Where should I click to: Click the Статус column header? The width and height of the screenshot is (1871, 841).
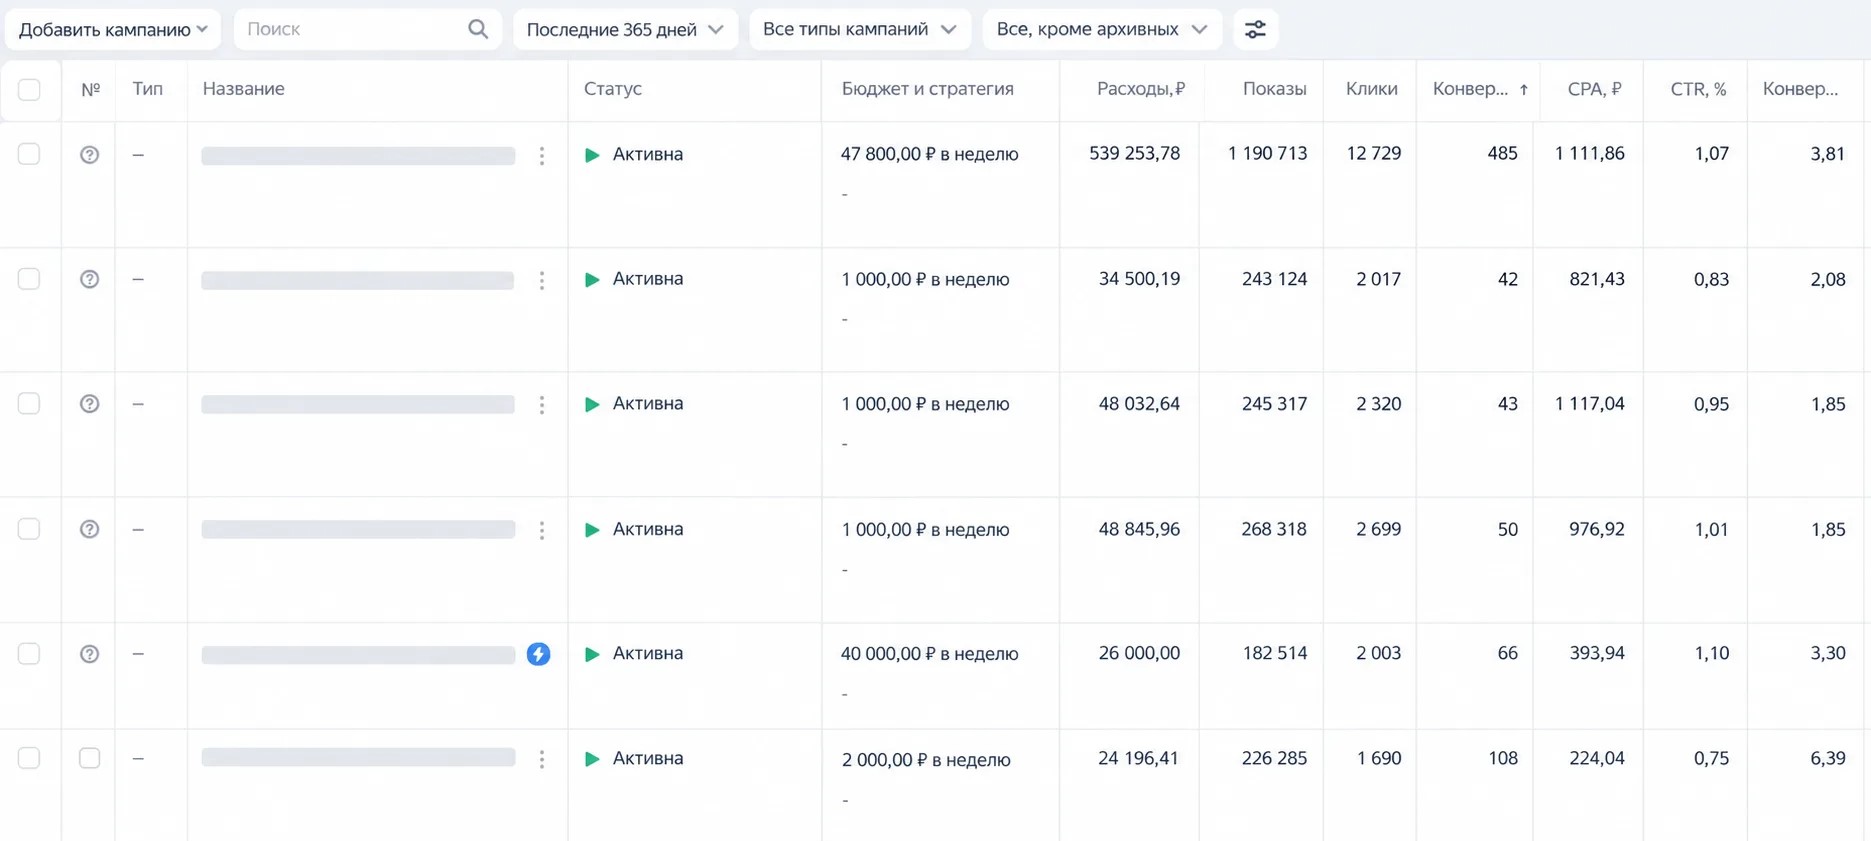[x=613, y=89]
